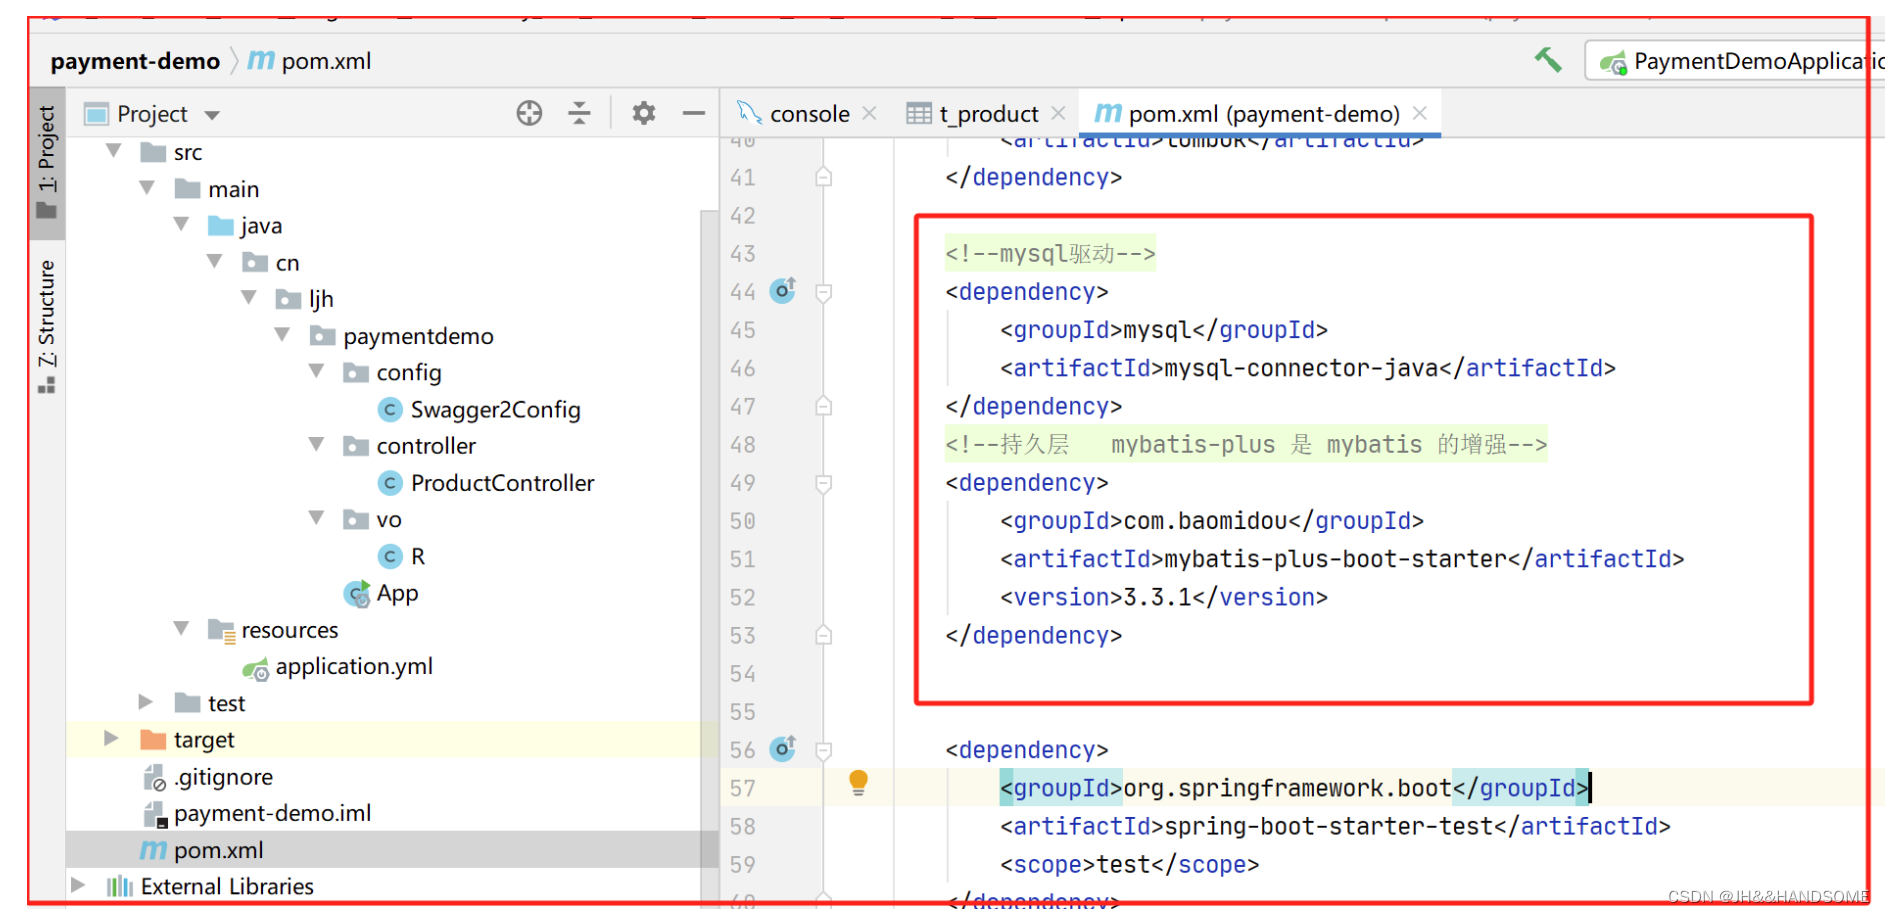
Task: Click Locate/Select Opened File target icon
Action: 529,113
